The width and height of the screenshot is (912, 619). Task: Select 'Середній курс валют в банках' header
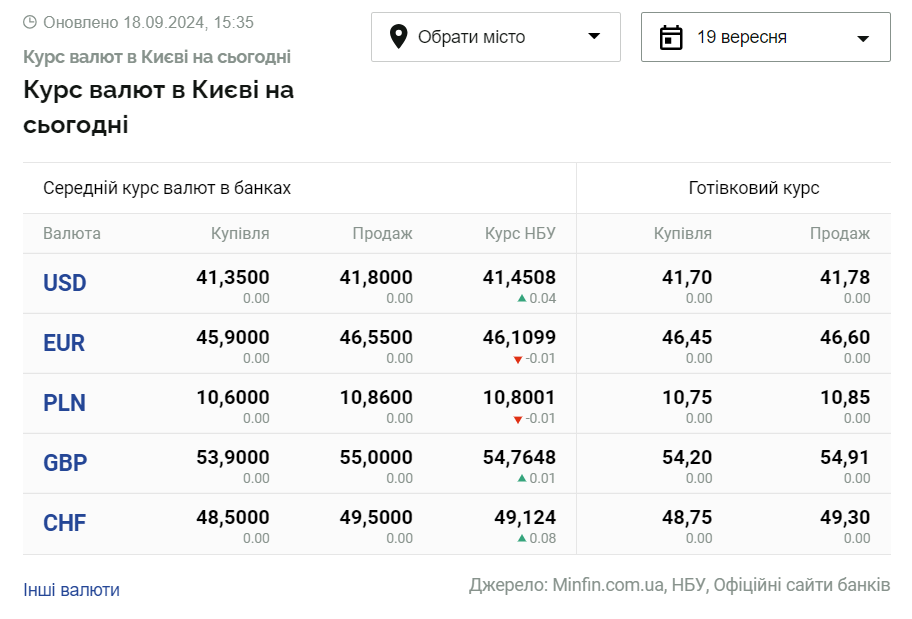click(167, 188)
